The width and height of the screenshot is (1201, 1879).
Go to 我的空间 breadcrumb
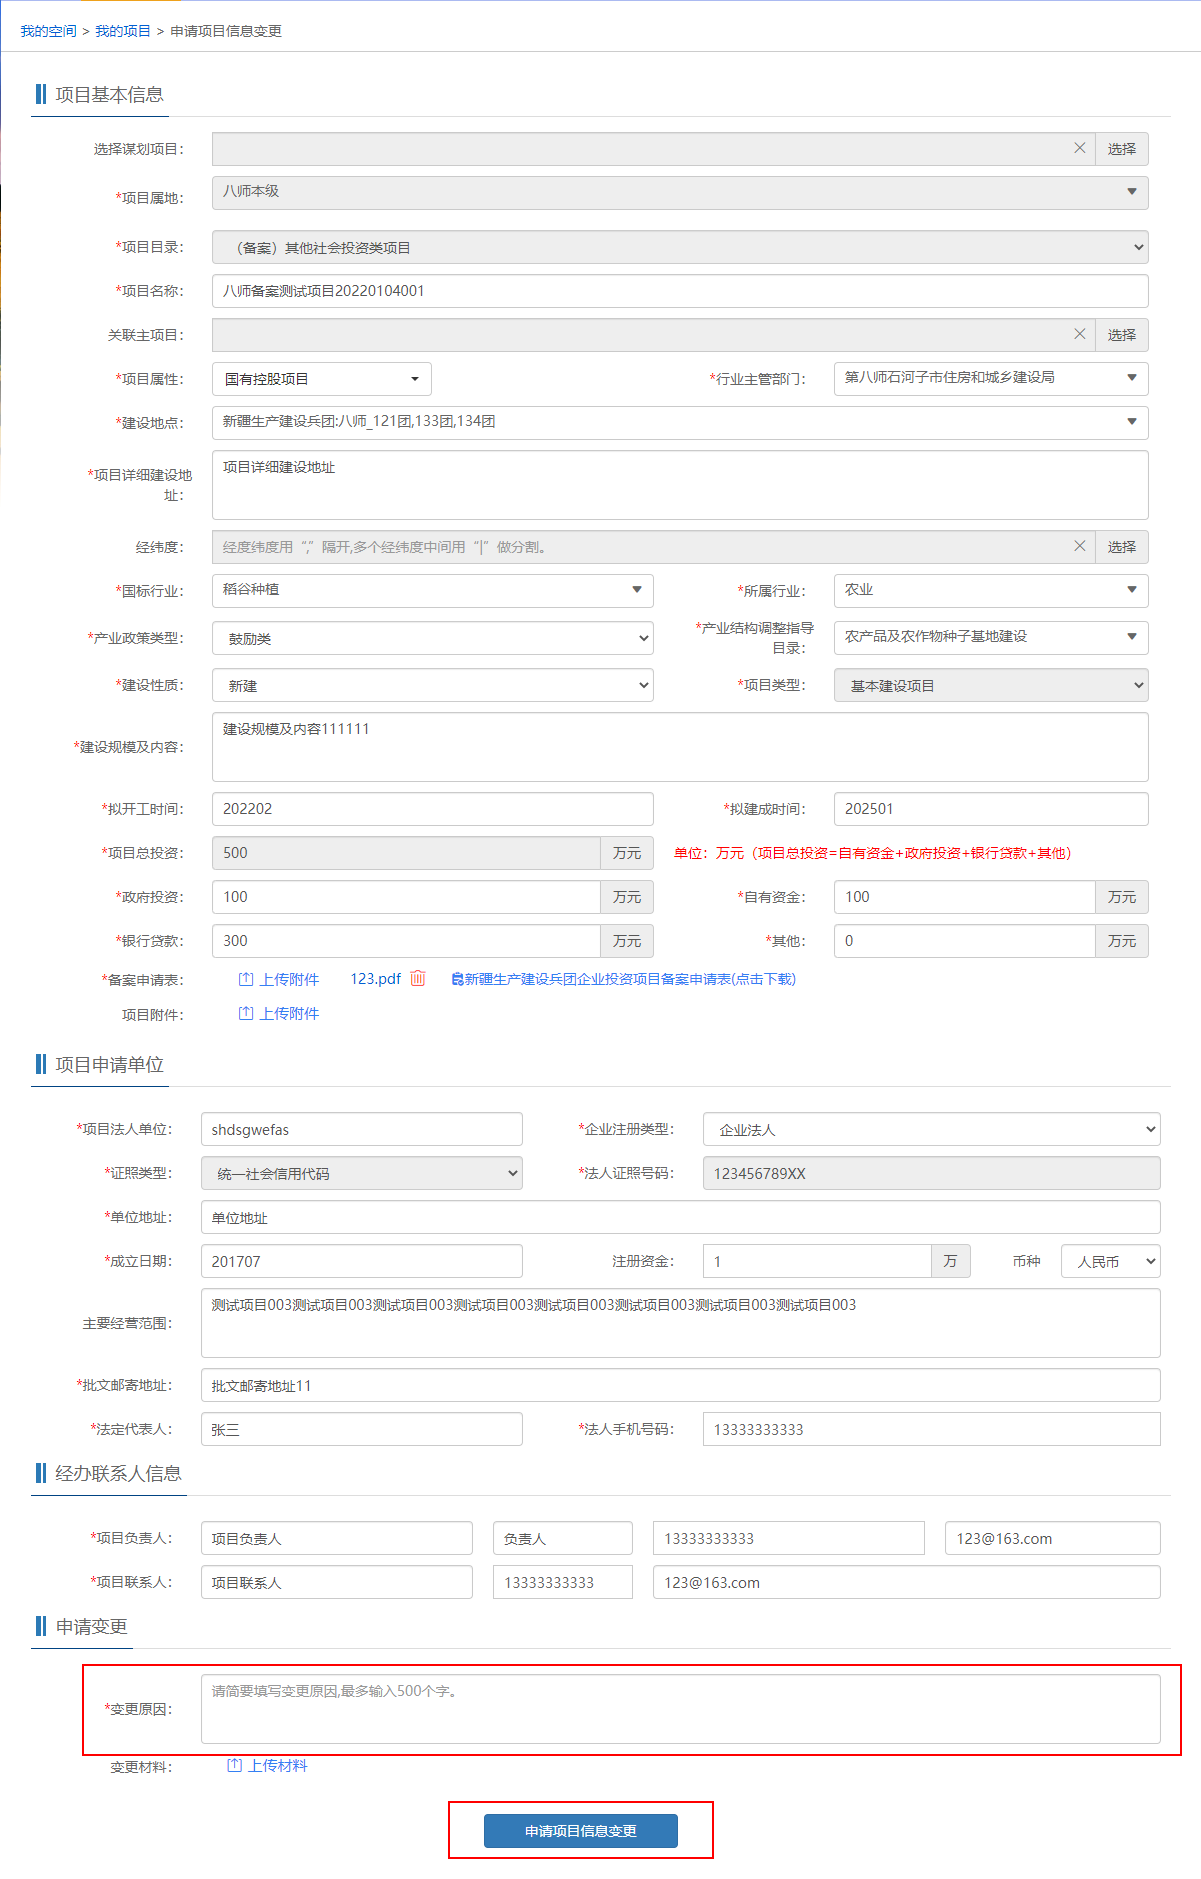(48, 31)
